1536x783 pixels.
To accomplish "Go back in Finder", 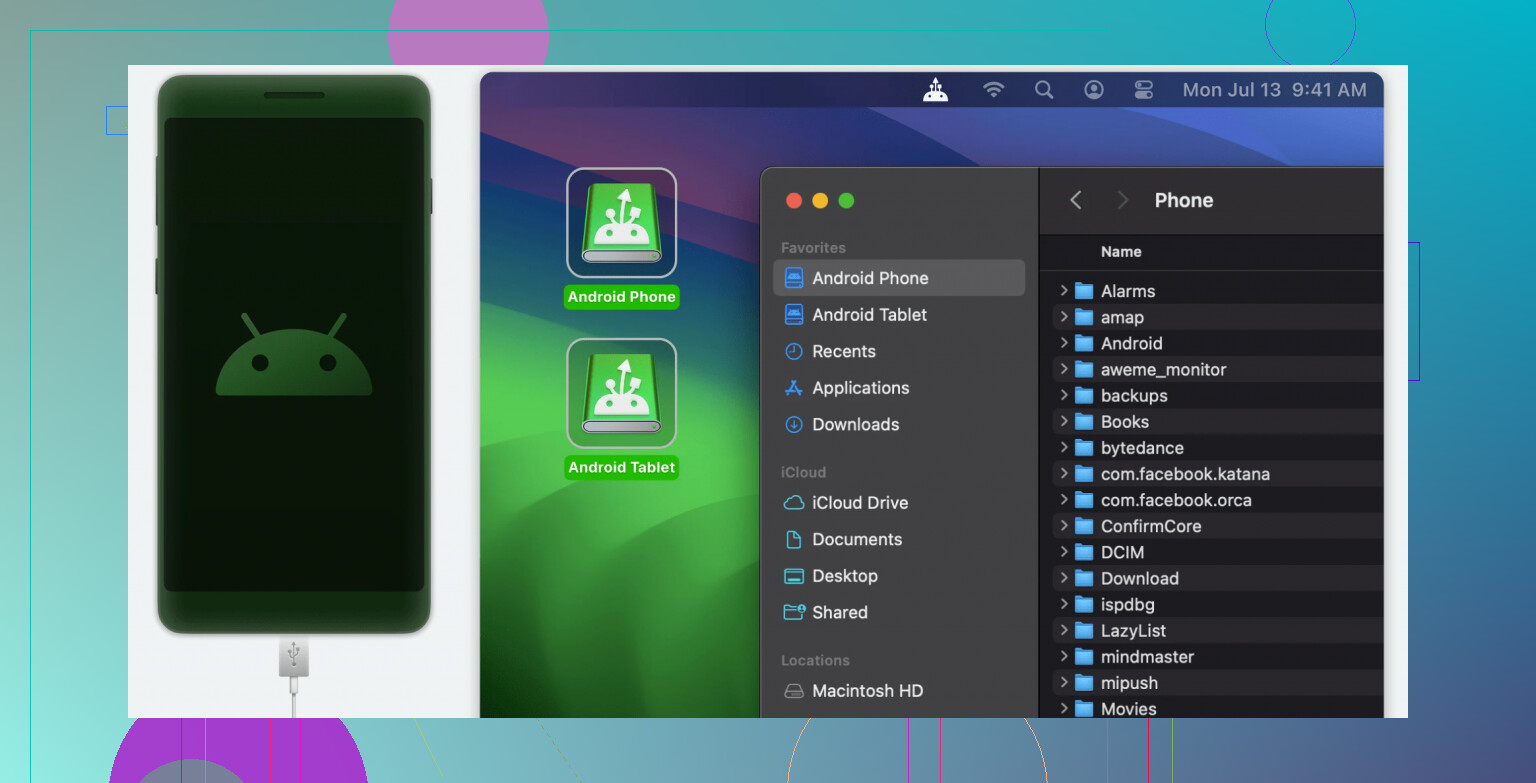I will (1076, 200).
